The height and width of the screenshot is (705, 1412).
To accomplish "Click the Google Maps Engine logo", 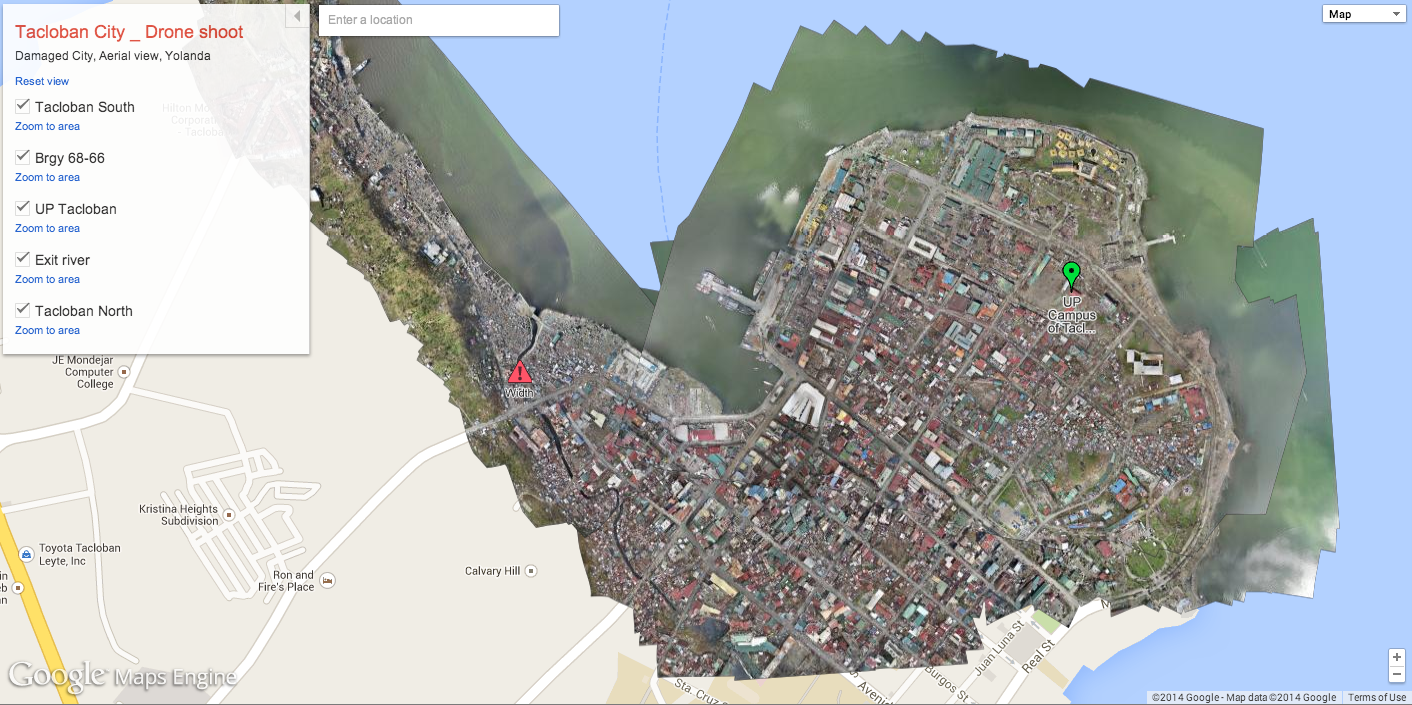I will point(122,676).
